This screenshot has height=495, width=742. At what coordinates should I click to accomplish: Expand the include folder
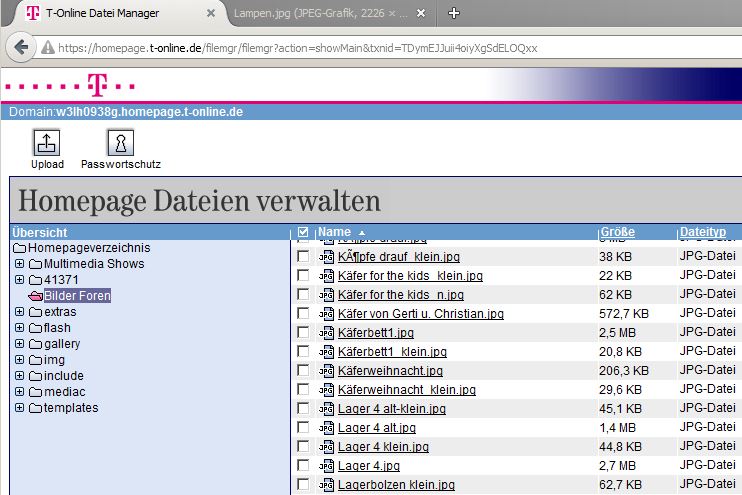pos(19,376)
